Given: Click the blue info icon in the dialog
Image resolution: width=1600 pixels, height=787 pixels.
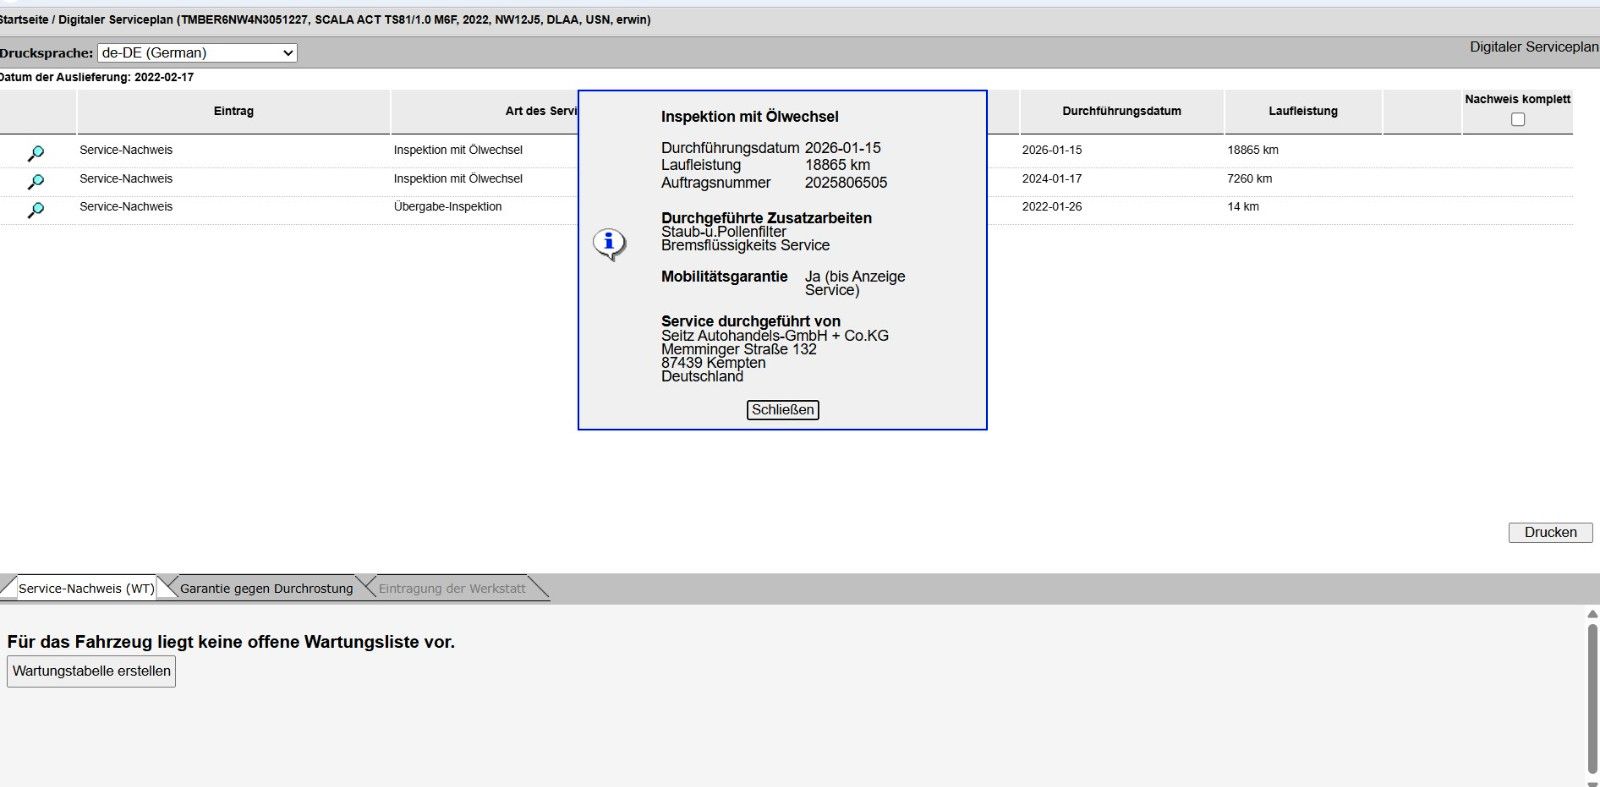Looking at the screenshot, I should pos(609,243).
